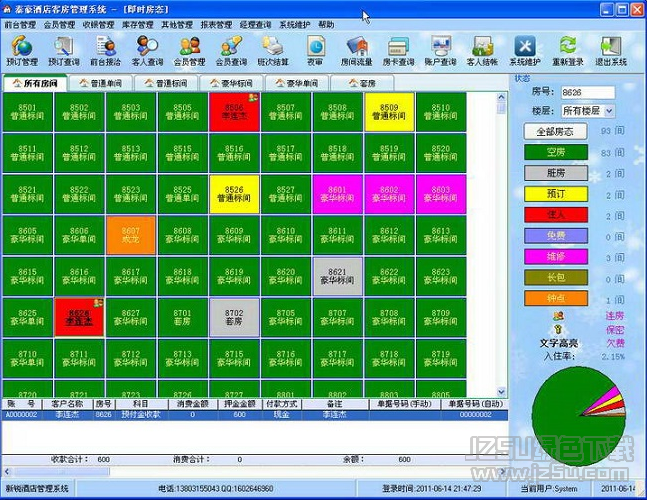The height and width of the screenshot is (500, 647).
Task: Open the 预订查询 toolbar icon
Action: pos(64,51)
